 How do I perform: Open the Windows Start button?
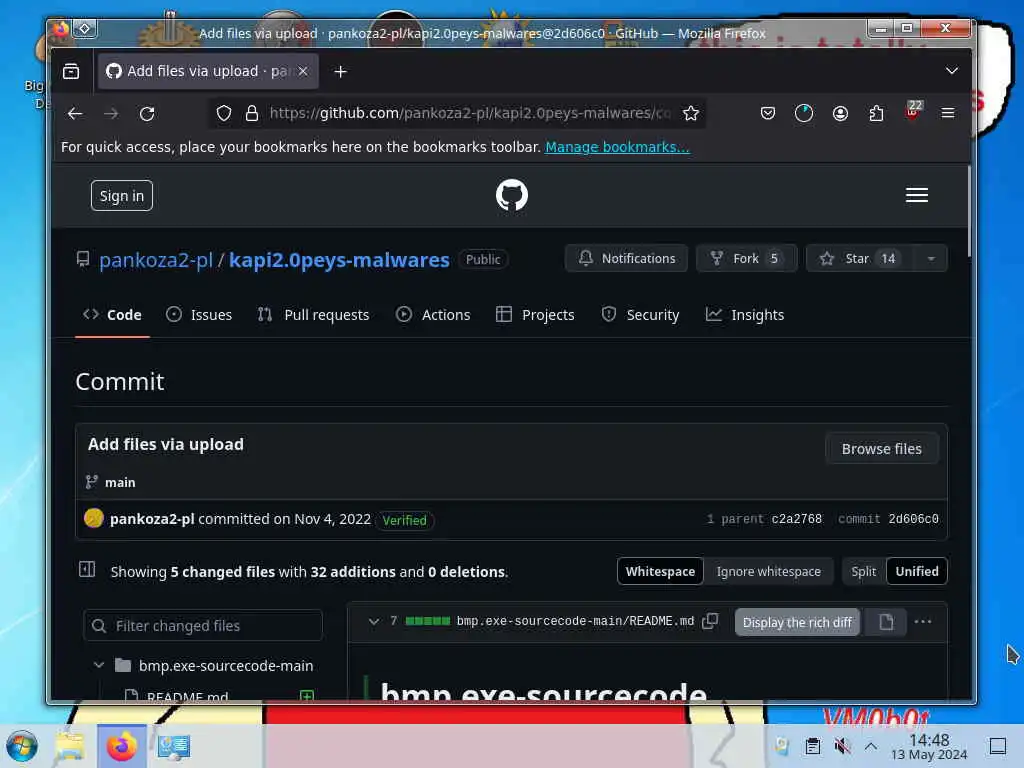tap(22, 746)
